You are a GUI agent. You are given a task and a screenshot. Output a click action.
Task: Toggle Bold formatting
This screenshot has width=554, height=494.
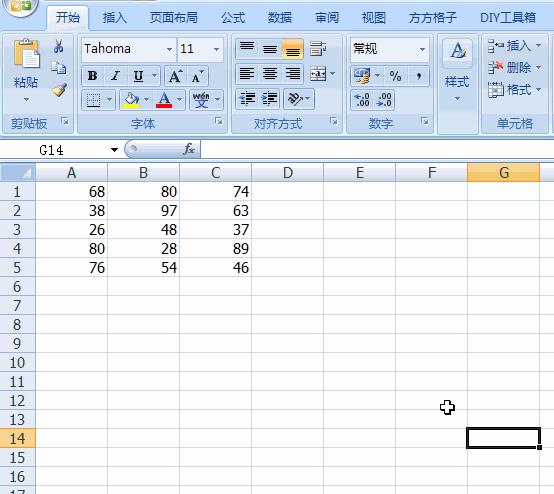[x=93, y=76]
